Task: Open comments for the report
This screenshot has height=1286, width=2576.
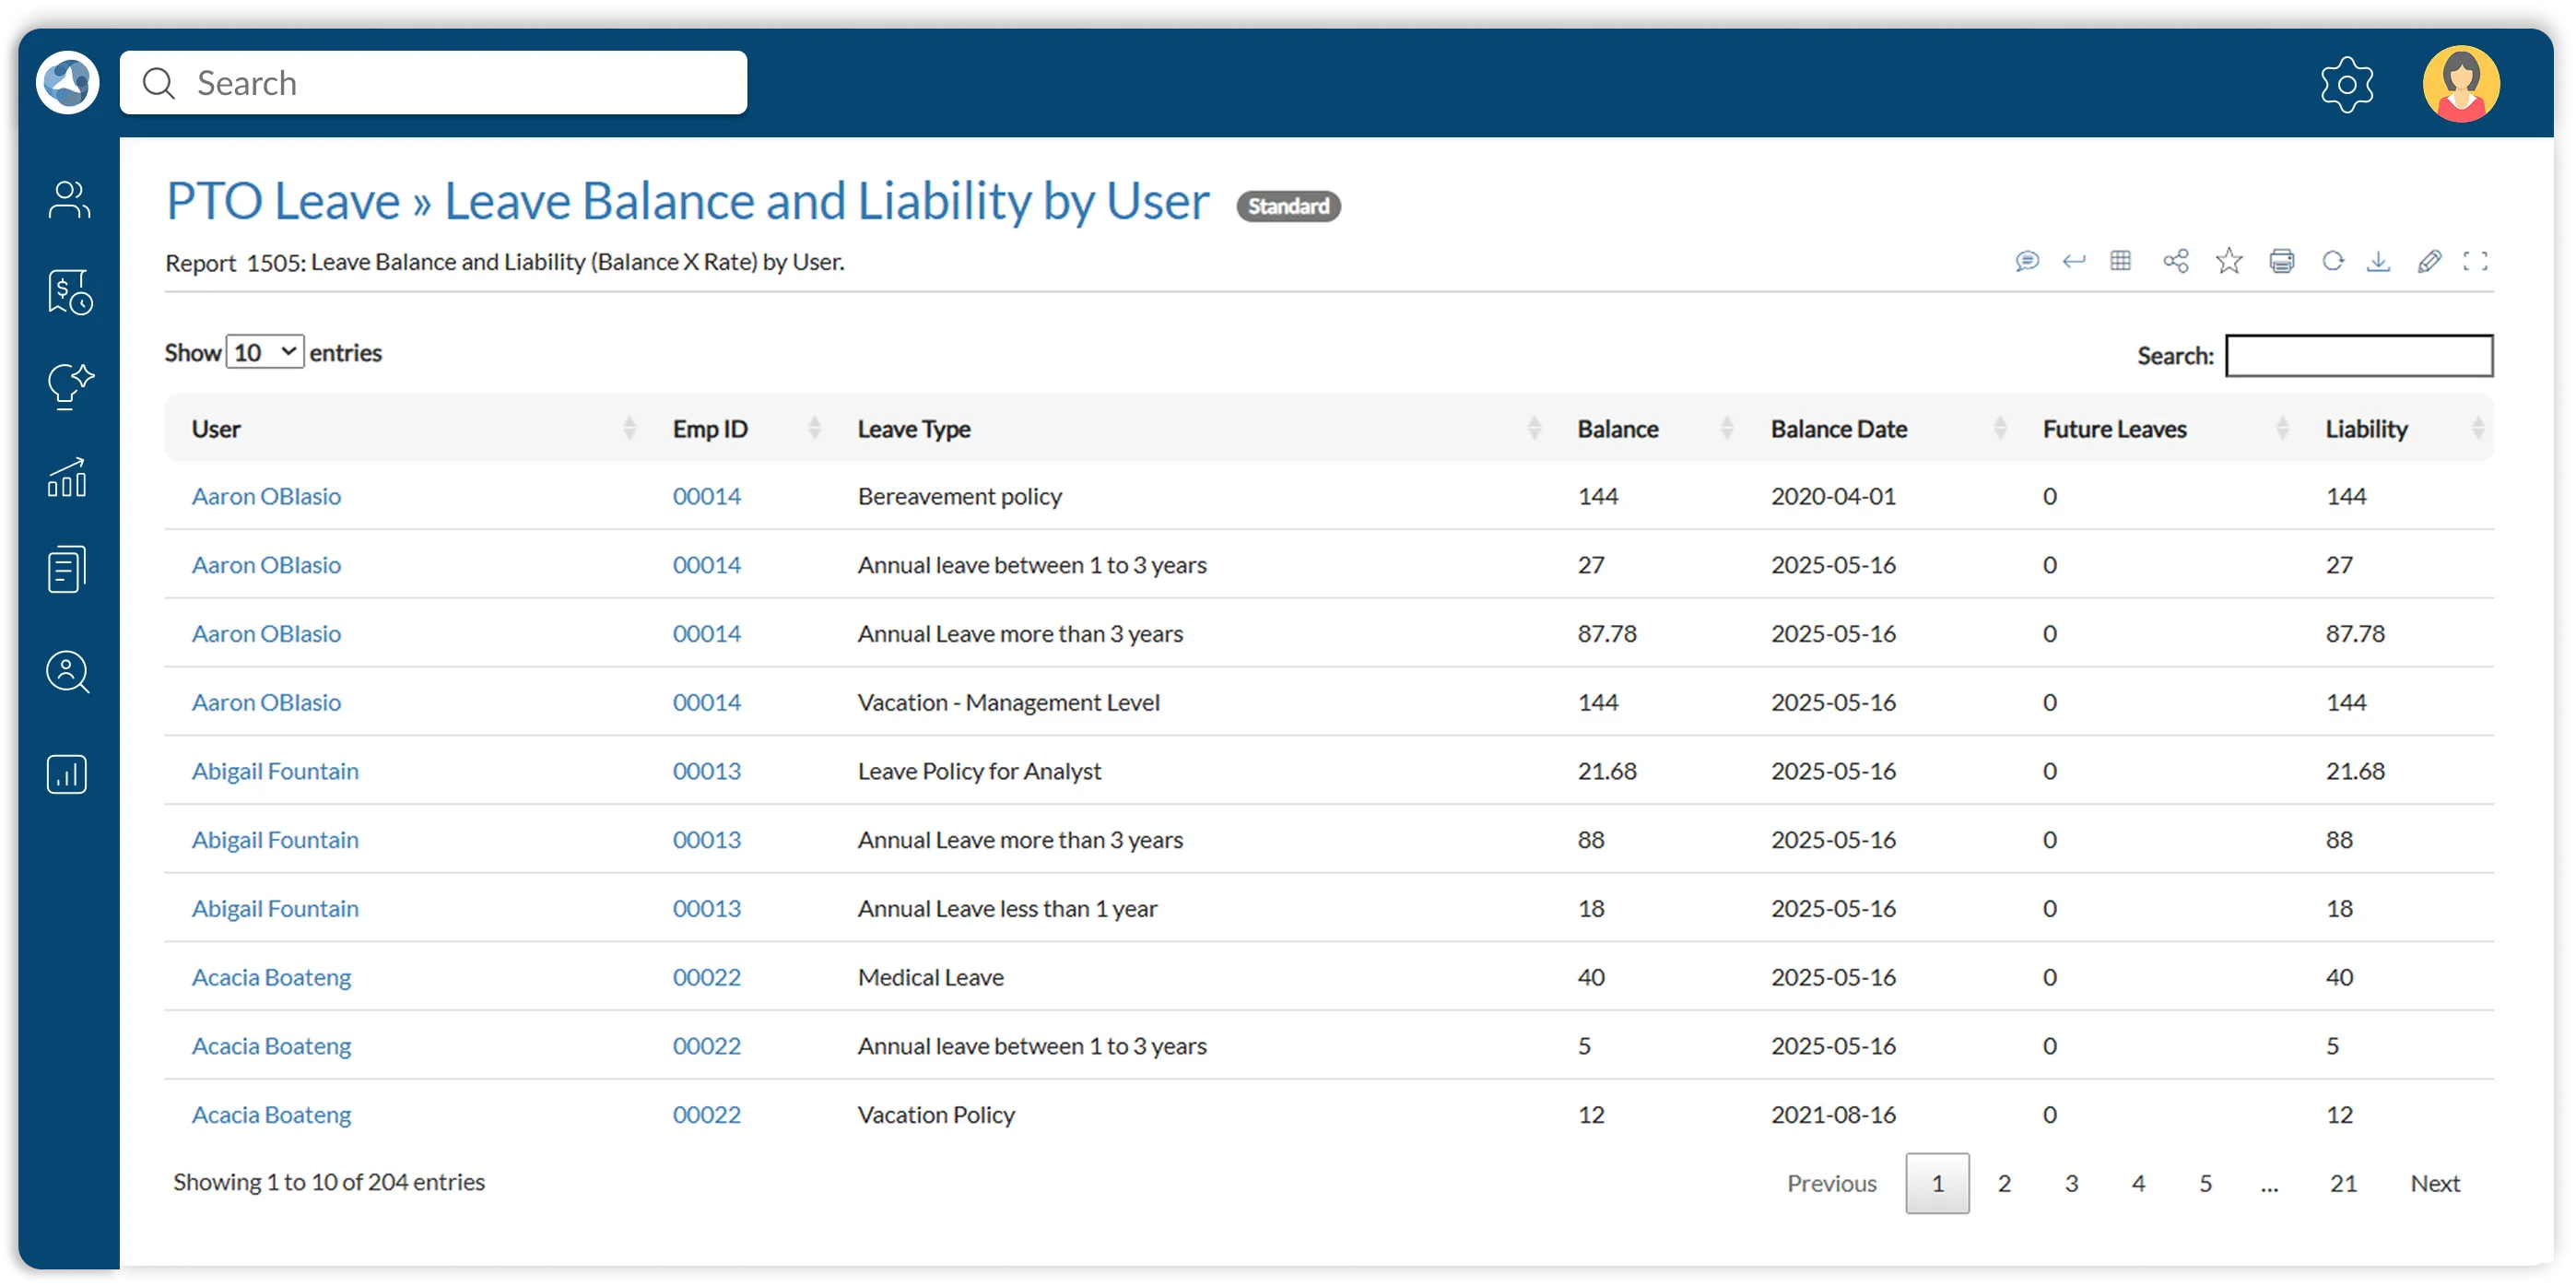Action: coord(2026,260)
